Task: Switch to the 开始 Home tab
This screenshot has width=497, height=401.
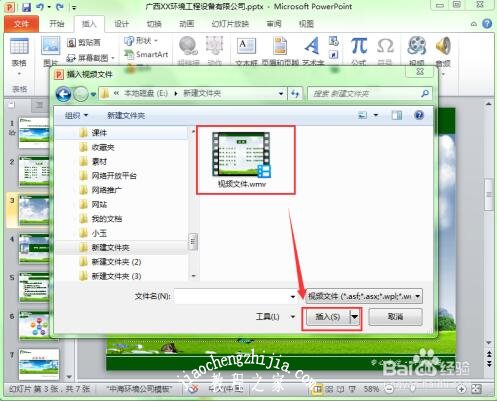Action: 57,24
